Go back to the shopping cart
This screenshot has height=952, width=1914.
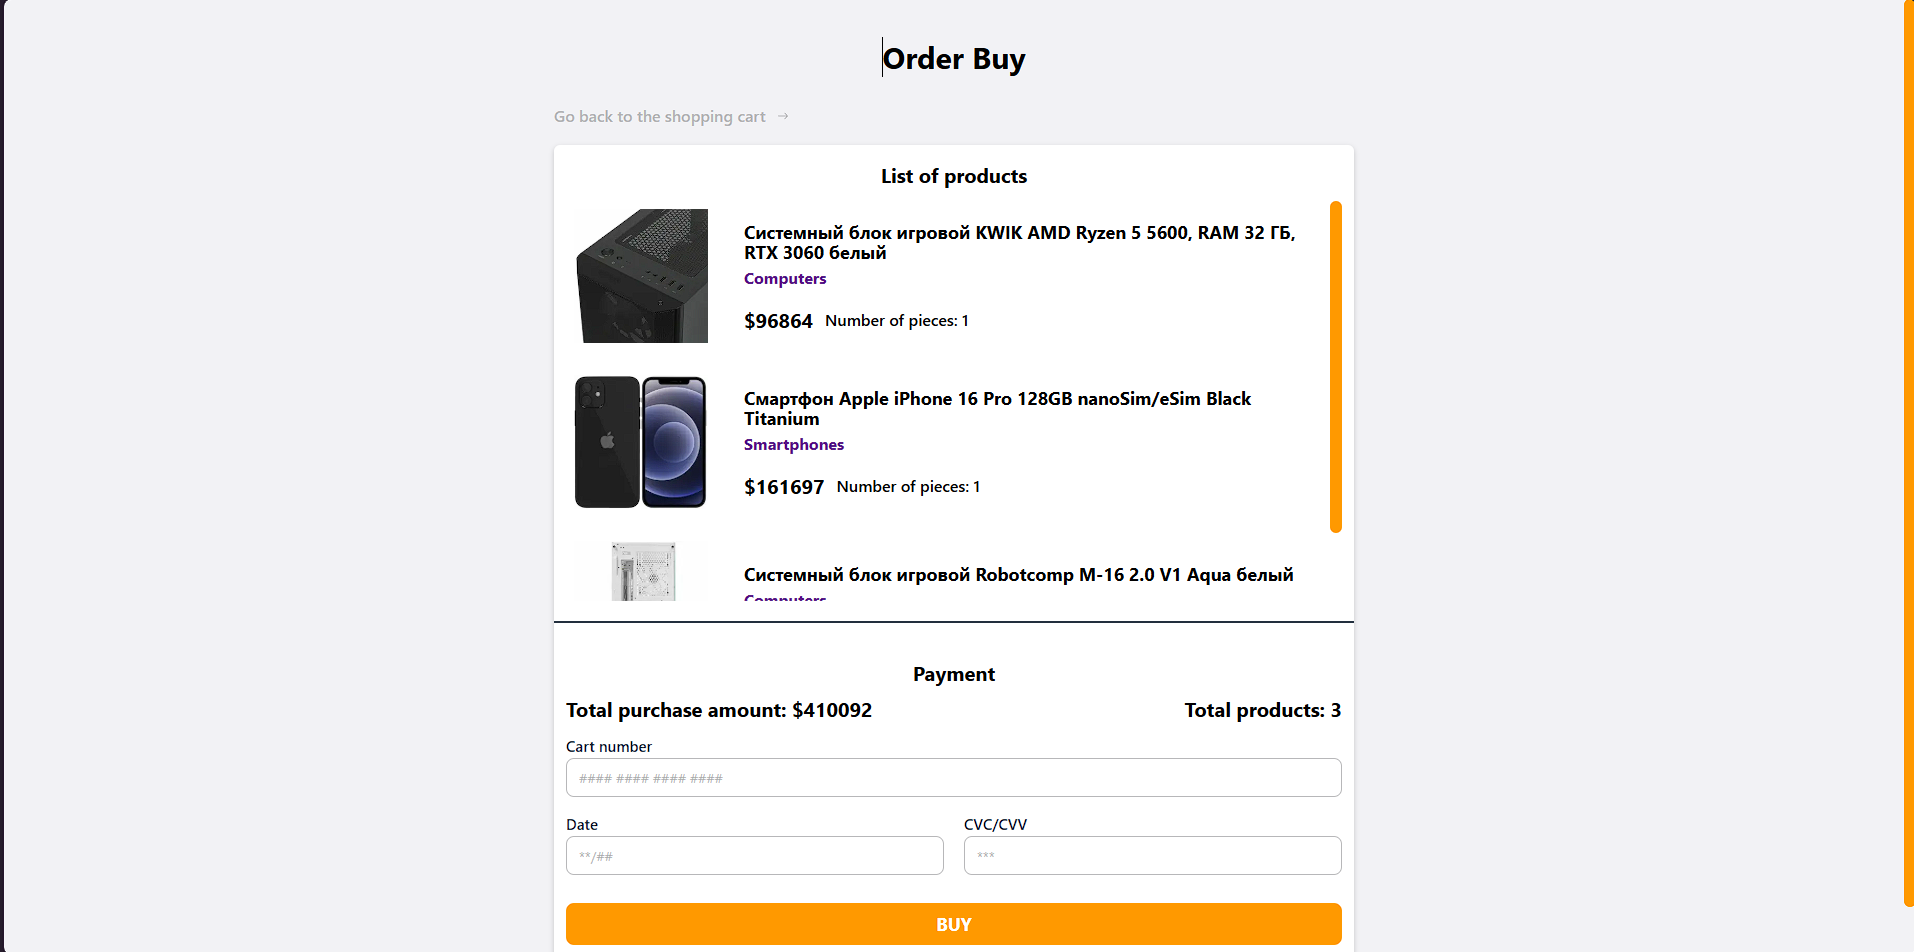[660, 116]
